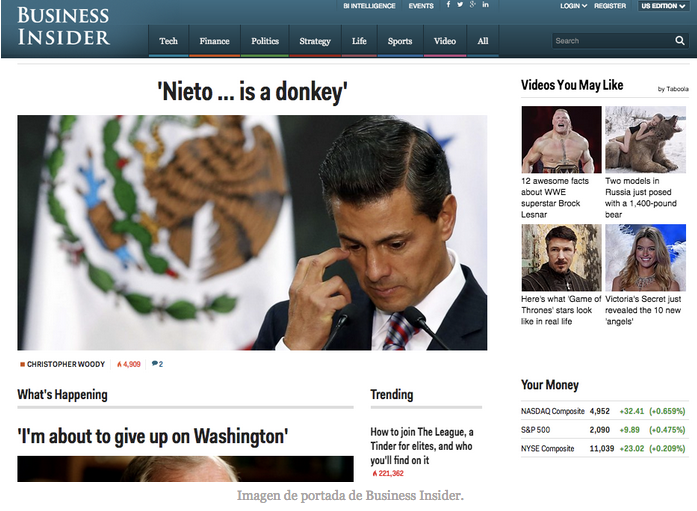Screen dimensions: 697x511
Task: Open the Google Plus icon in header
Action: click(x=473, y=5)
